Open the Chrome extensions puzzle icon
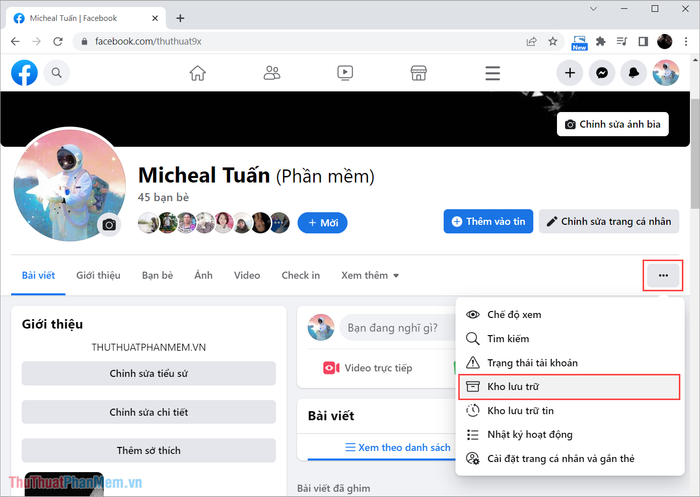The height and width of the screenshot is (497, 700). [x=601, y=42]
